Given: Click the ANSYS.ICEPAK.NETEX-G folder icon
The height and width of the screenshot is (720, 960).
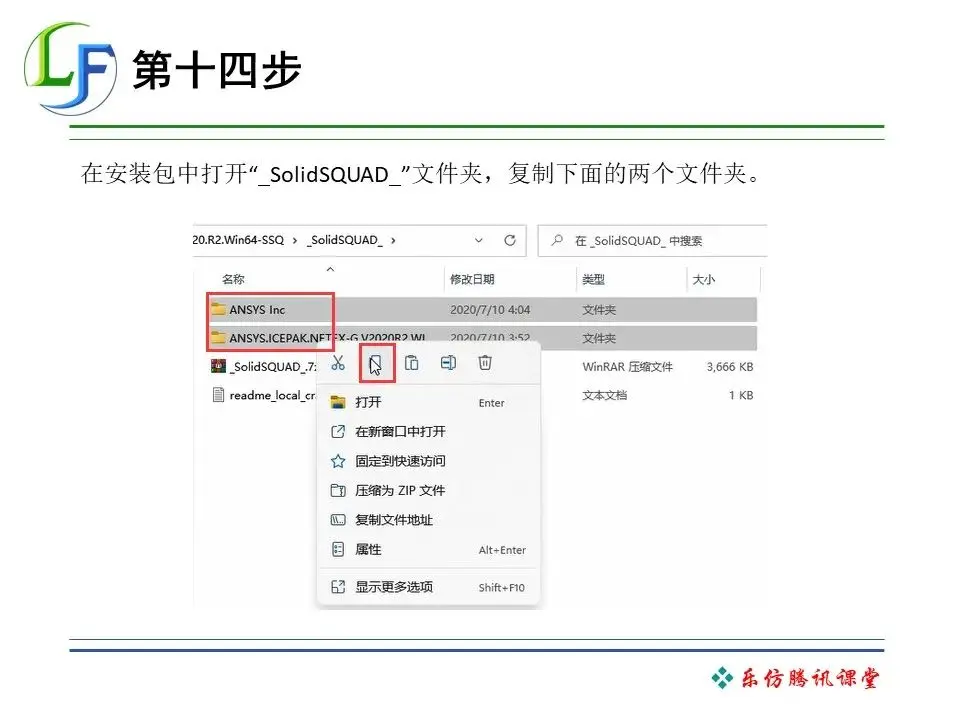Looking at the screenshot, I should (x=218, y=337).
